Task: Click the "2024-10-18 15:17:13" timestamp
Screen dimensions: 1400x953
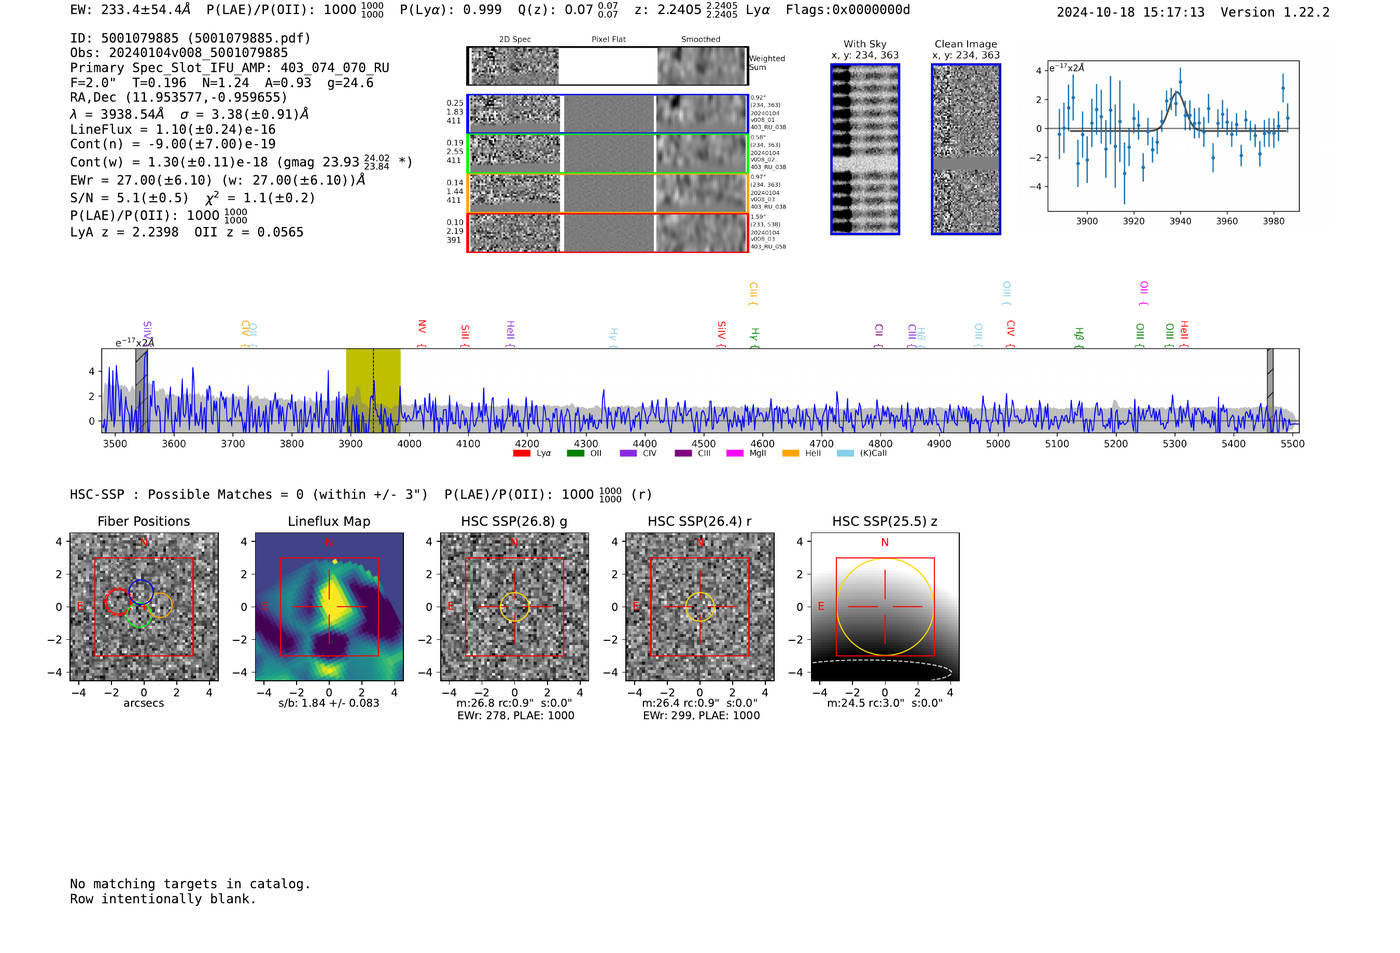Action: coord(1131,12)
